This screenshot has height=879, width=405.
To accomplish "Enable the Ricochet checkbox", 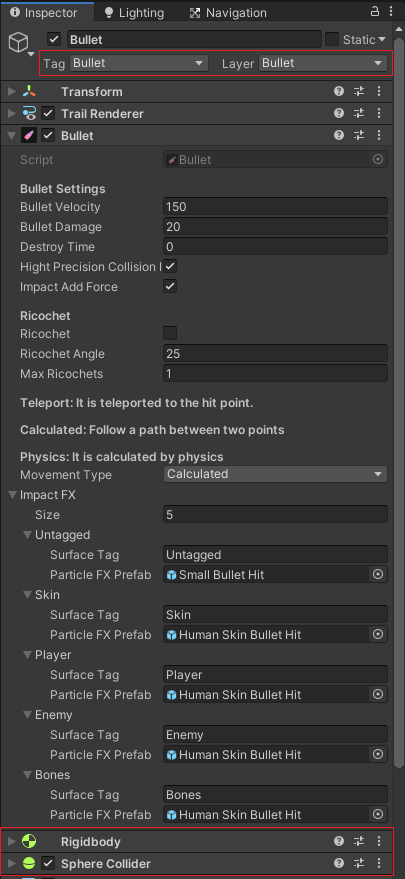I will (x=170, y=334).
